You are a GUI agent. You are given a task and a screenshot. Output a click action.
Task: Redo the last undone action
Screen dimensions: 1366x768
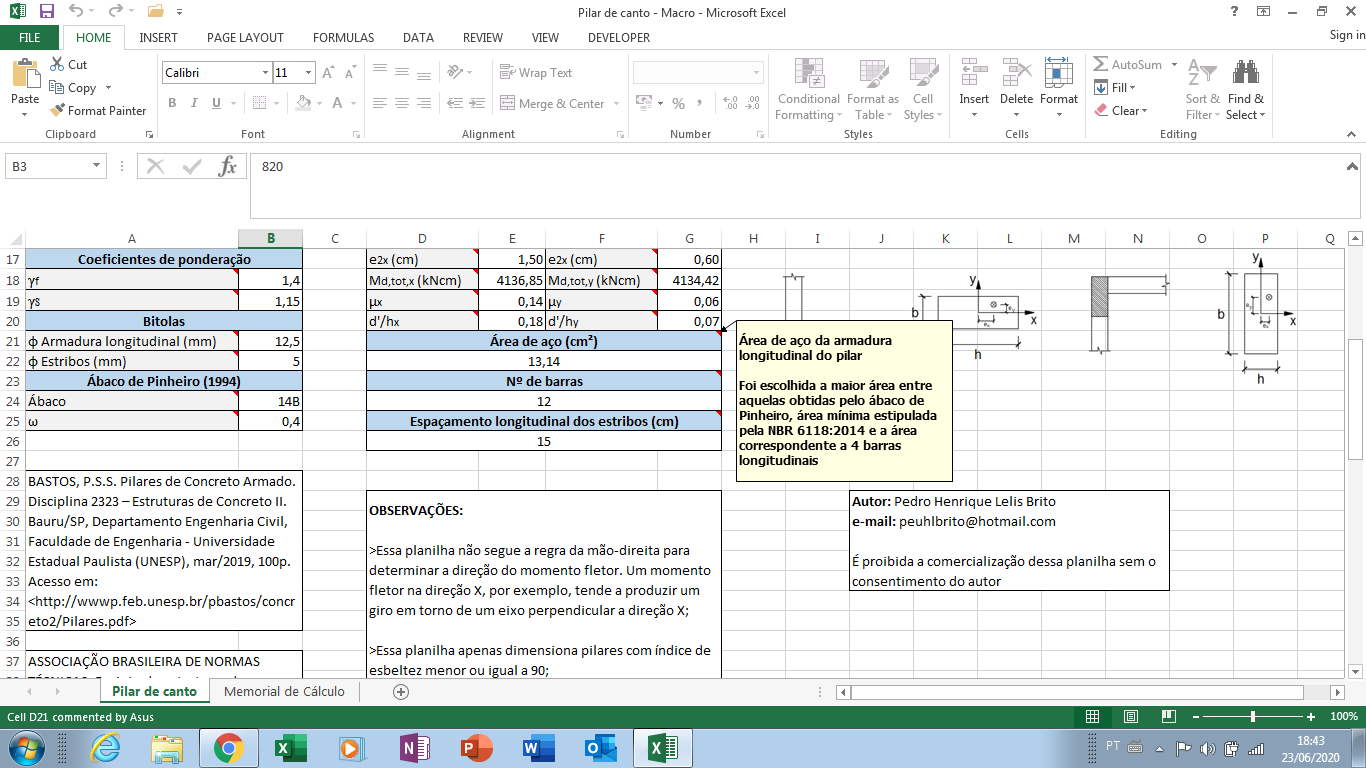point(115,12)
